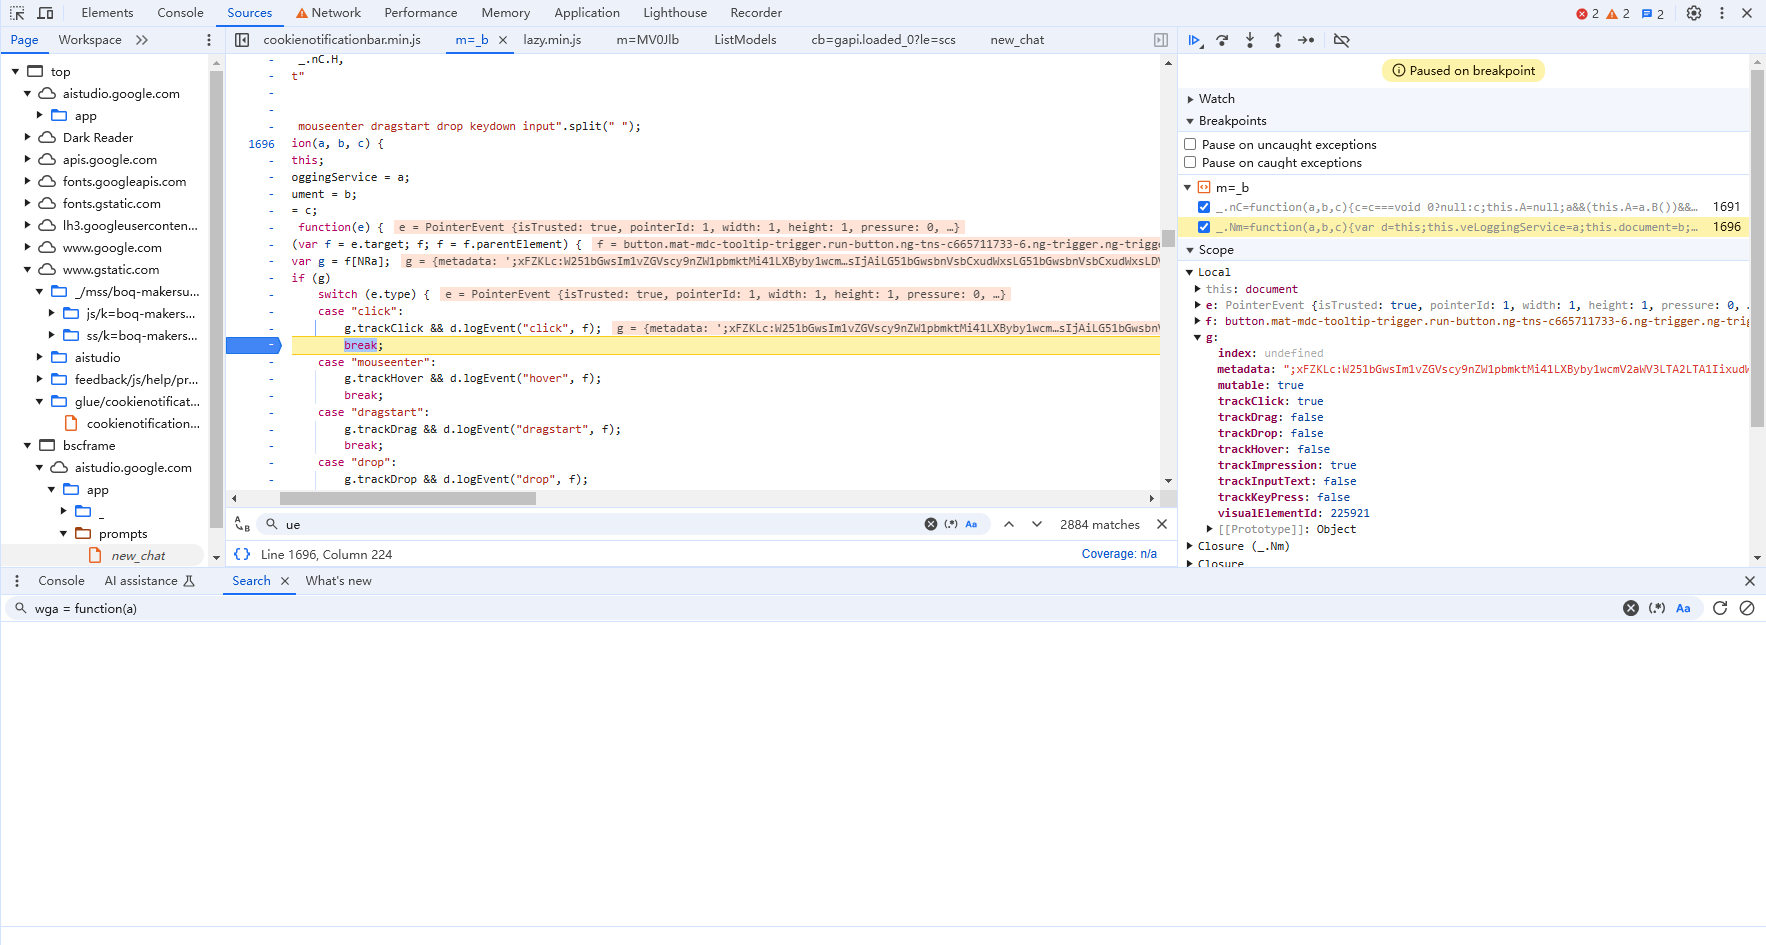Open DevTools settings gear
1766x945 pixels.
pos(1694,13)
